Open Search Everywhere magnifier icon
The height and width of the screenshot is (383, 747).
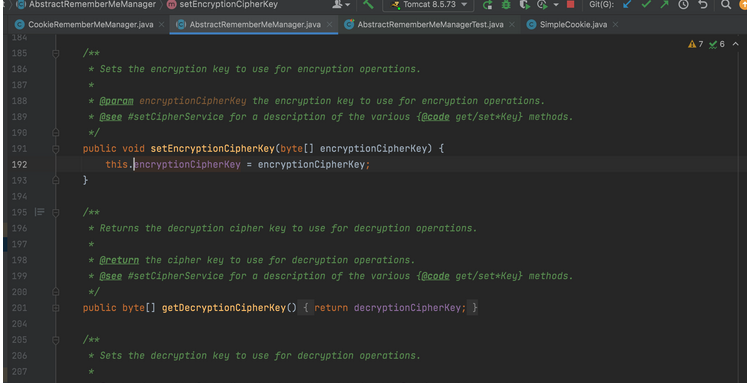pyautogui.click(x=726, y=5)
